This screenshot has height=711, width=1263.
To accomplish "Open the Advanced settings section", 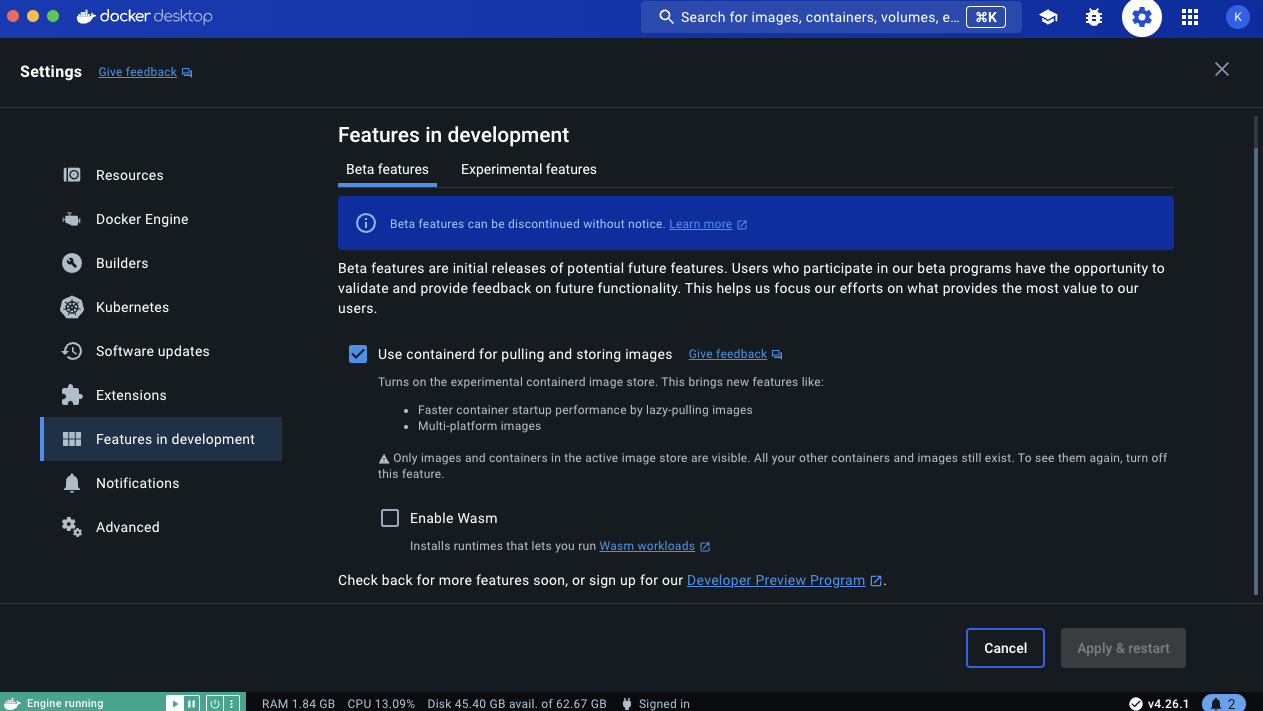I will [161, 527].
